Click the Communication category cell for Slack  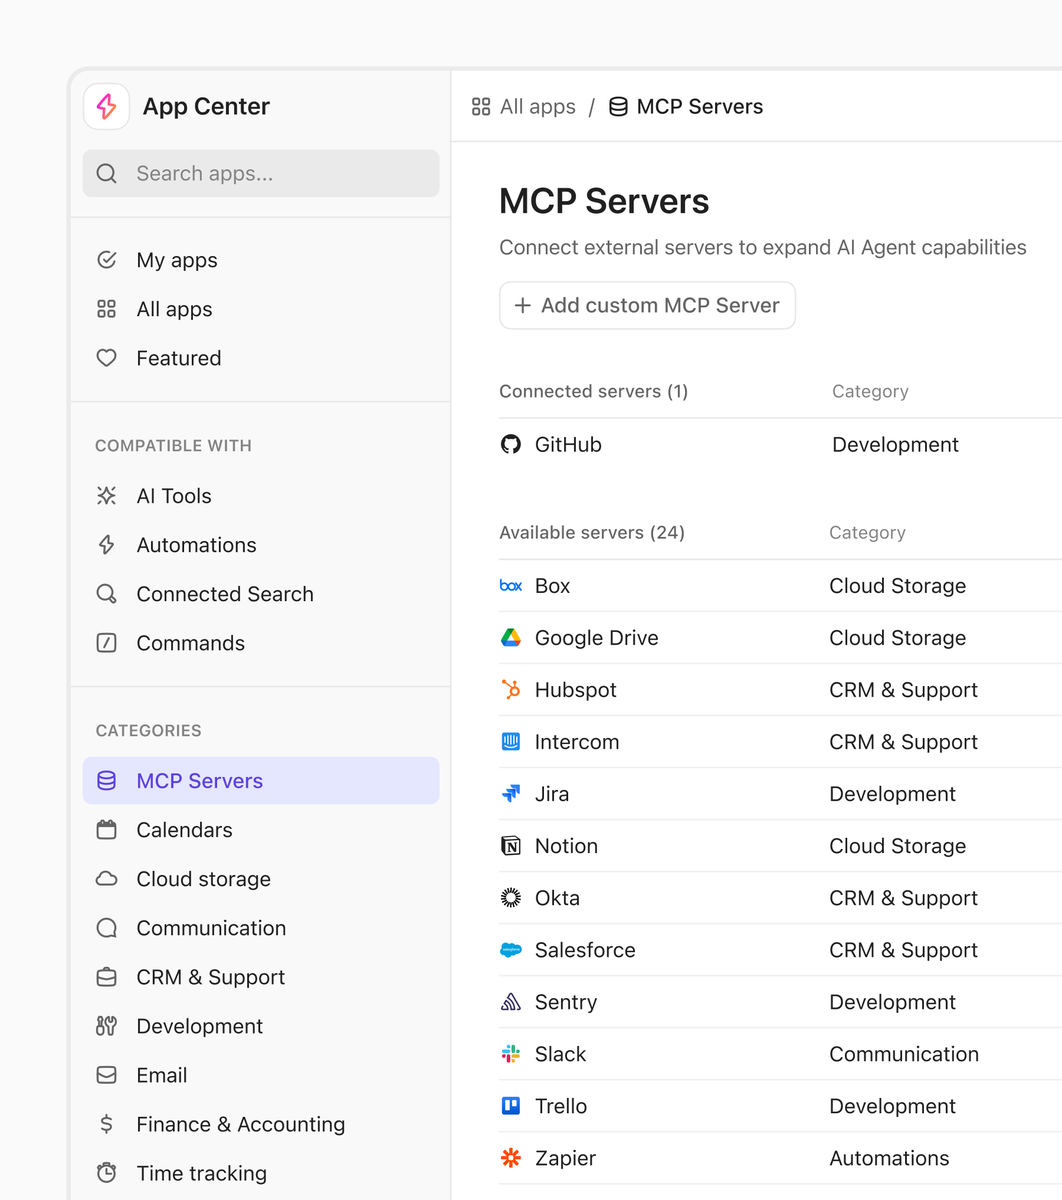click(904, 1054)
